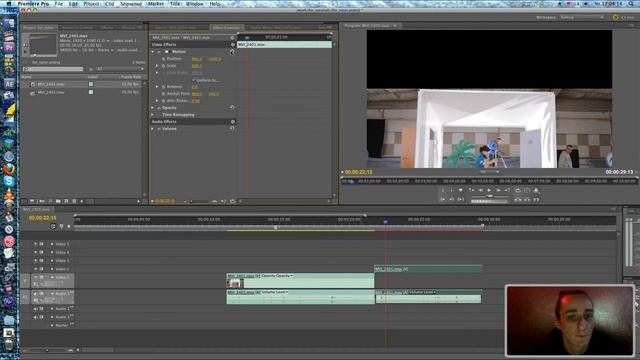The image size is (640, 360).
Task: Mute Audio 1 track speaker toggle
Action: [36, 294]
